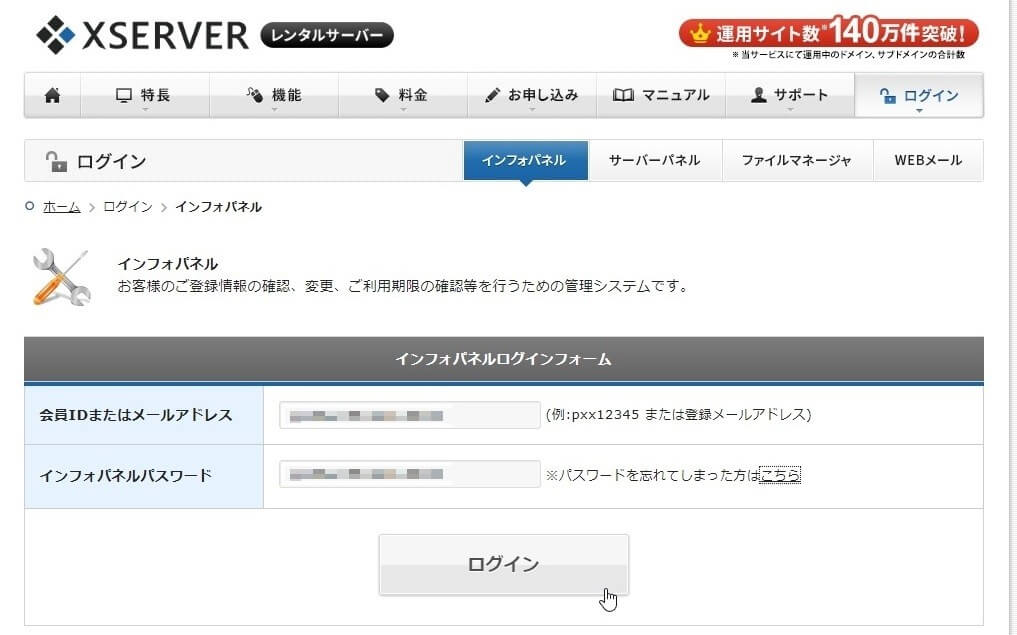
Task: Click the padlock icon beside ログイン in navigation
Action: pyautogui.click(x=887, y=96)
